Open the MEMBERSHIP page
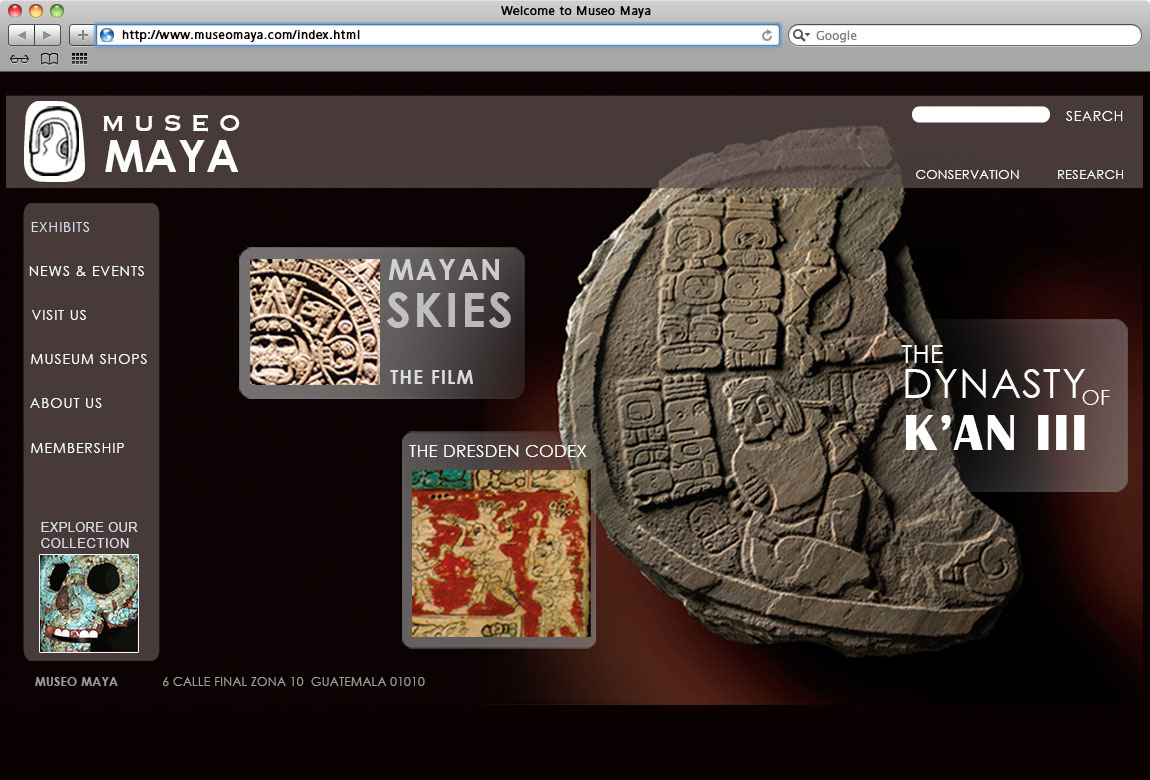The width and height of the screenshot is (1150, 780). pos(77,448)
